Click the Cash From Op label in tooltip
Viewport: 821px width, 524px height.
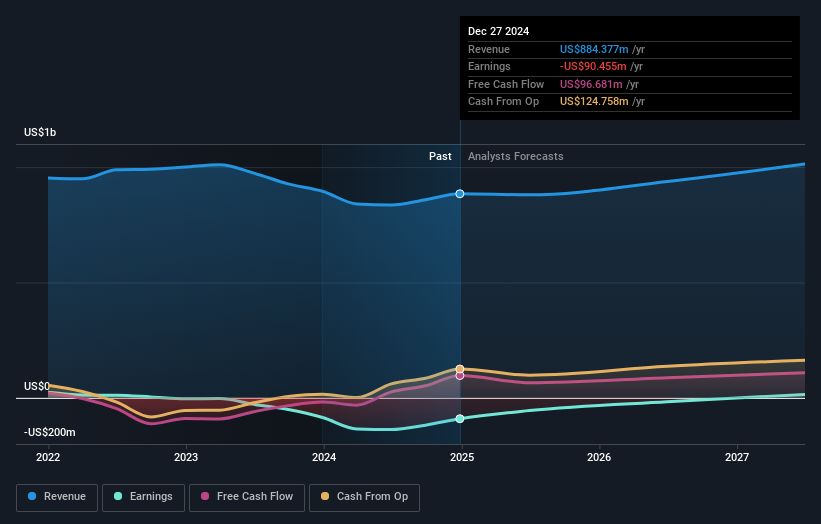coord(503,102)
